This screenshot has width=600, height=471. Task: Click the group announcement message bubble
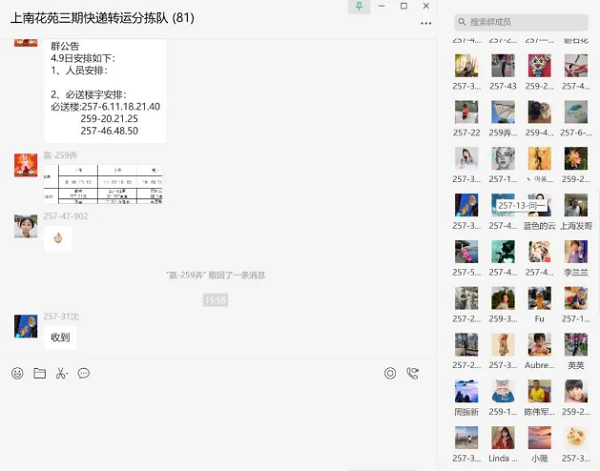(x=105, y=90)
